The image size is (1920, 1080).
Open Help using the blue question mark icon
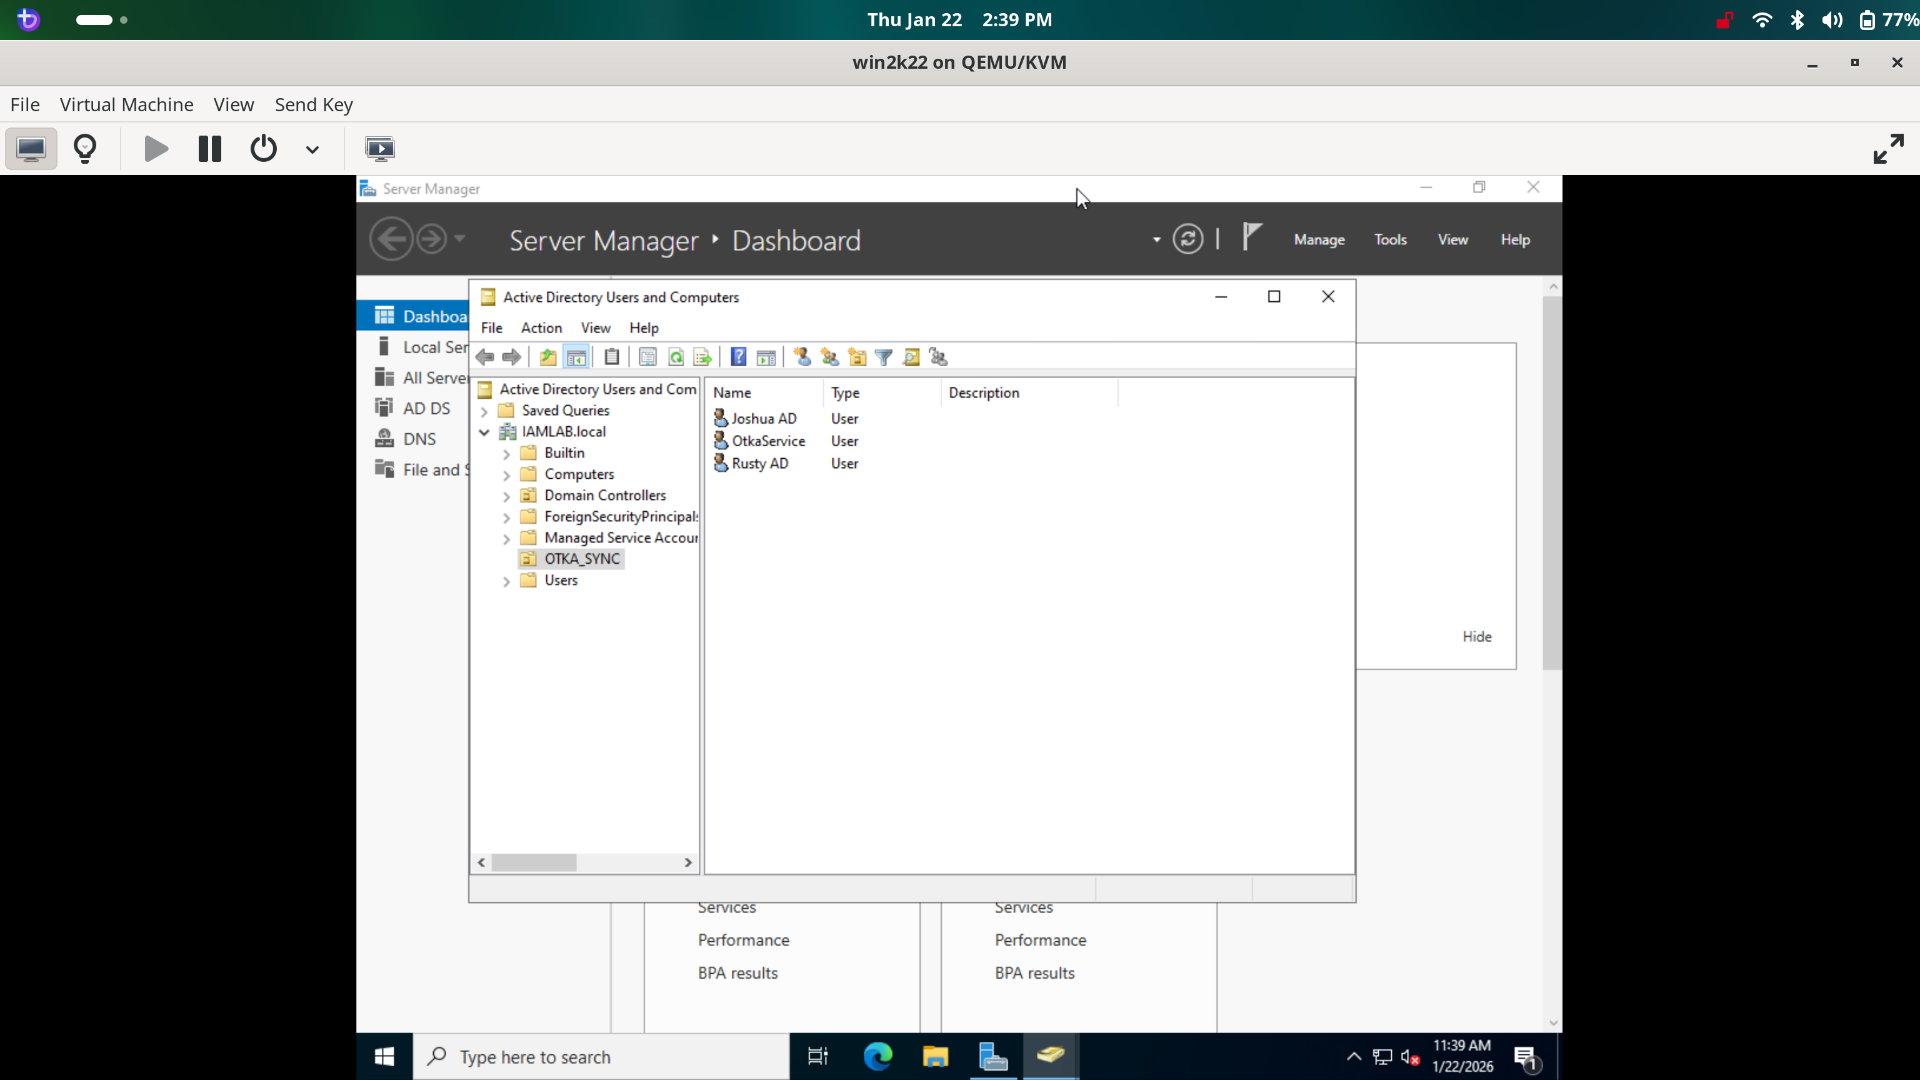pos(737,357)
